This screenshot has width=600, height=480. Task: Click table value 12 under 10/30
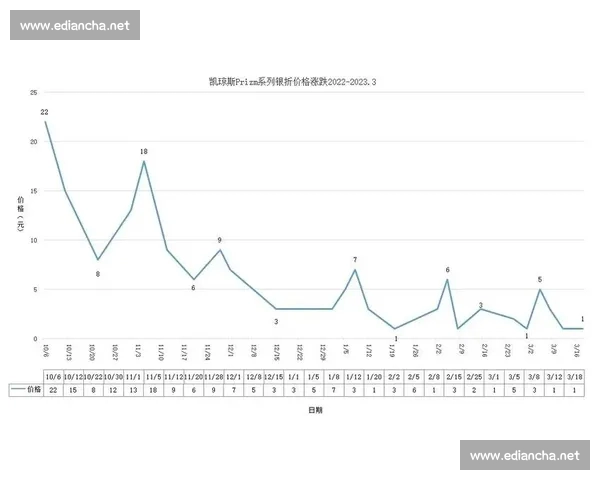pos(113,390)
